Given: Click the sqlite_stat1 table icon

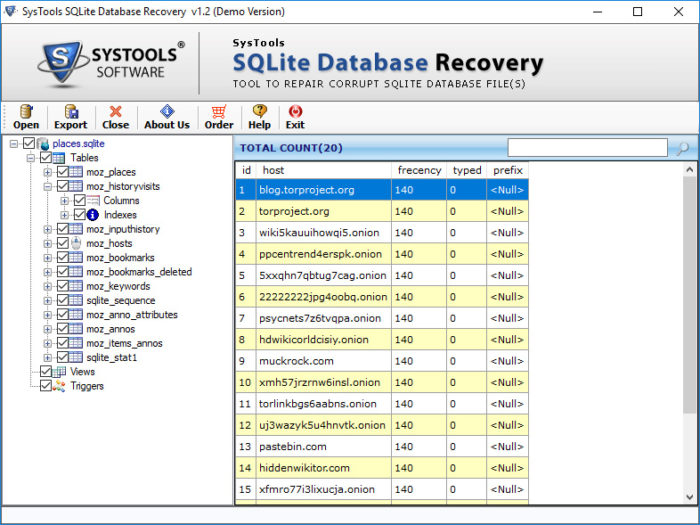Looking at the screenshot, I should (x=75, y=358).
